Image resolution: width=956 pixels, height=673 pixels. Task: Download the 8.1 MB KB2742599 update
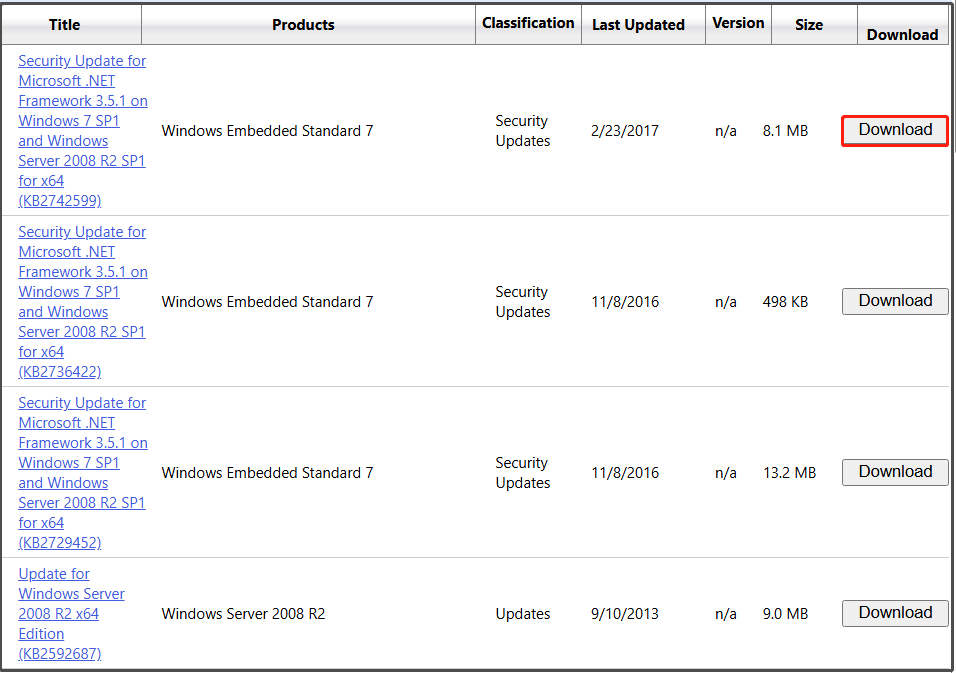pos(895,130)
